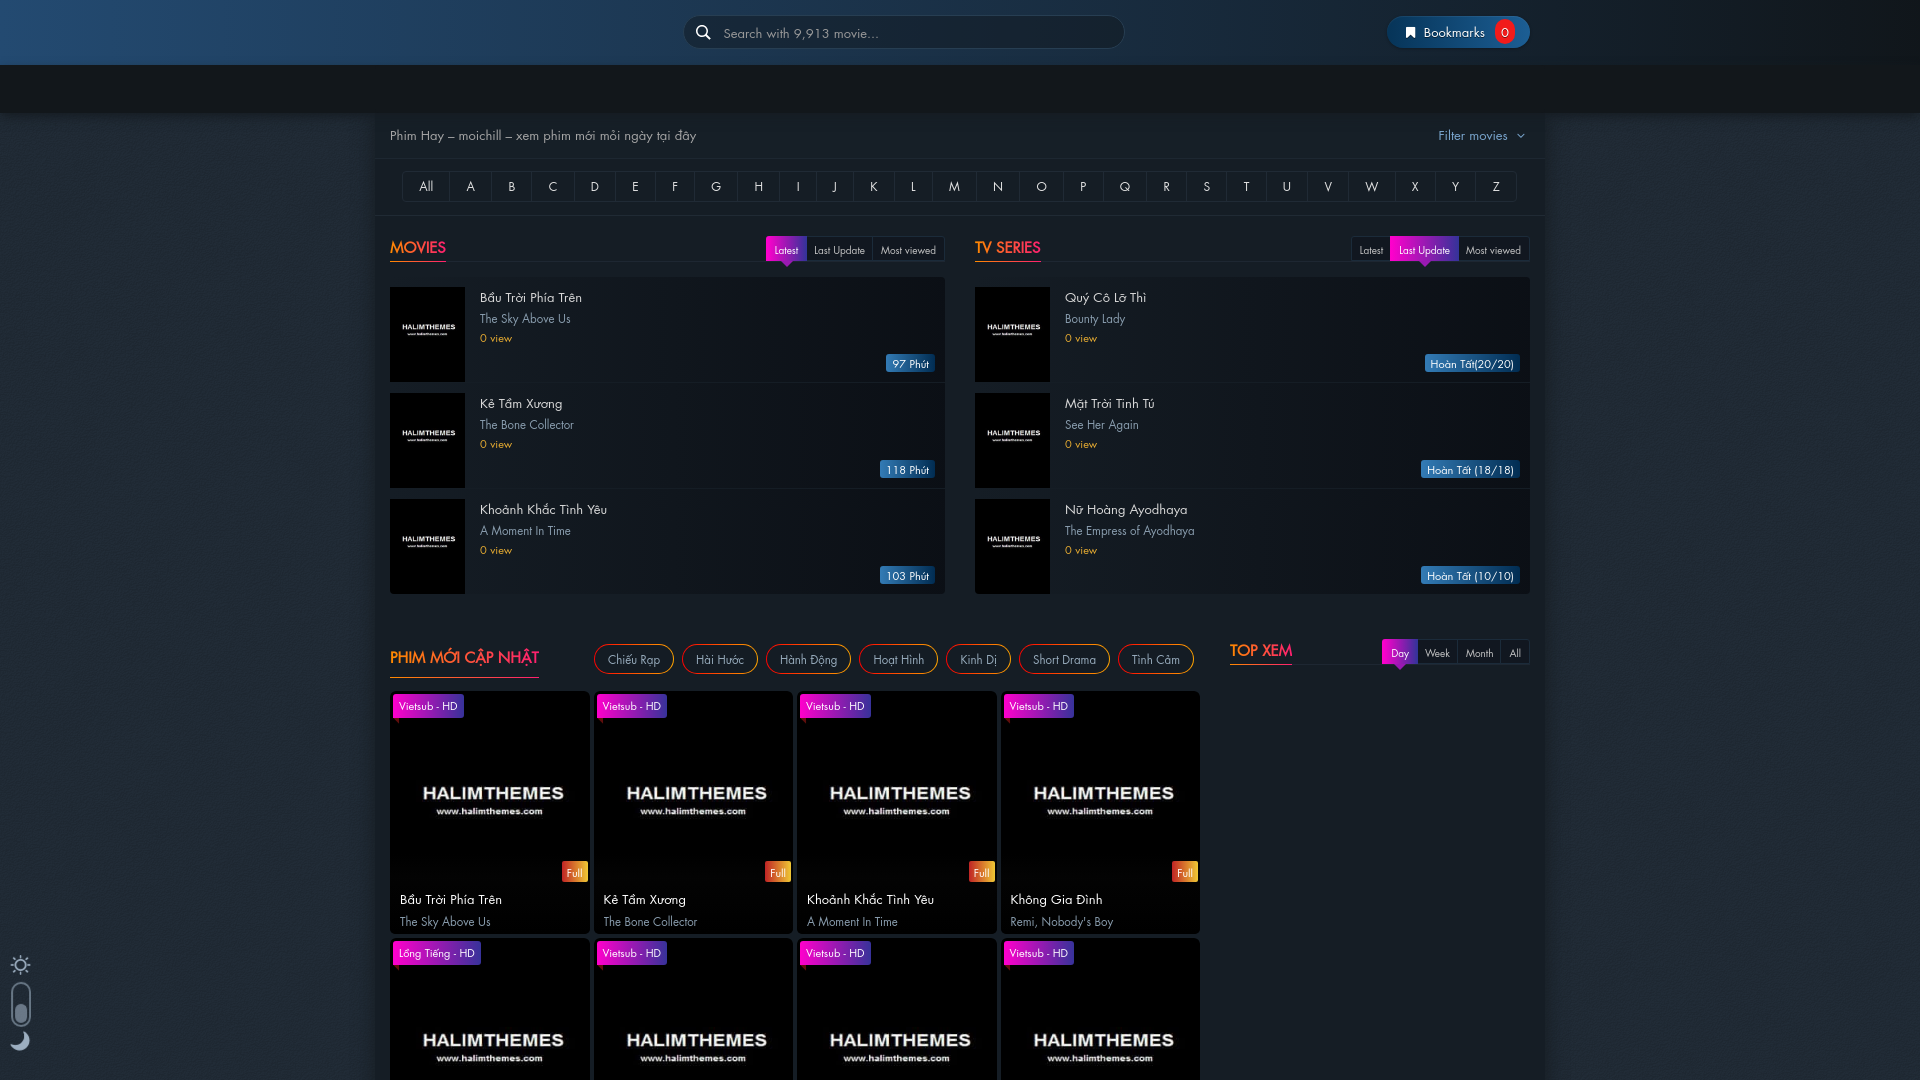Viewport: 1920px width, 1080px height.
Task: Select the All letter filter
Action: (426, 187)
